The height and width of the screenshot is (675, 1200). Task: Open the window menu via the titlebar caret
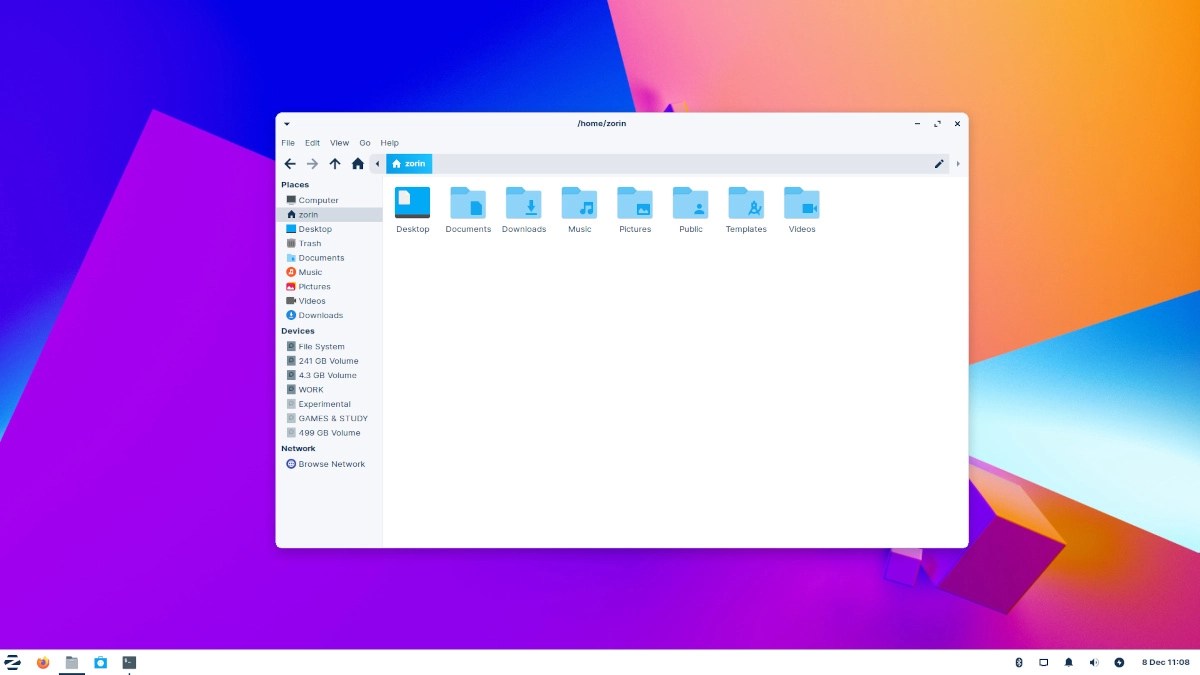tap(286, 123)
